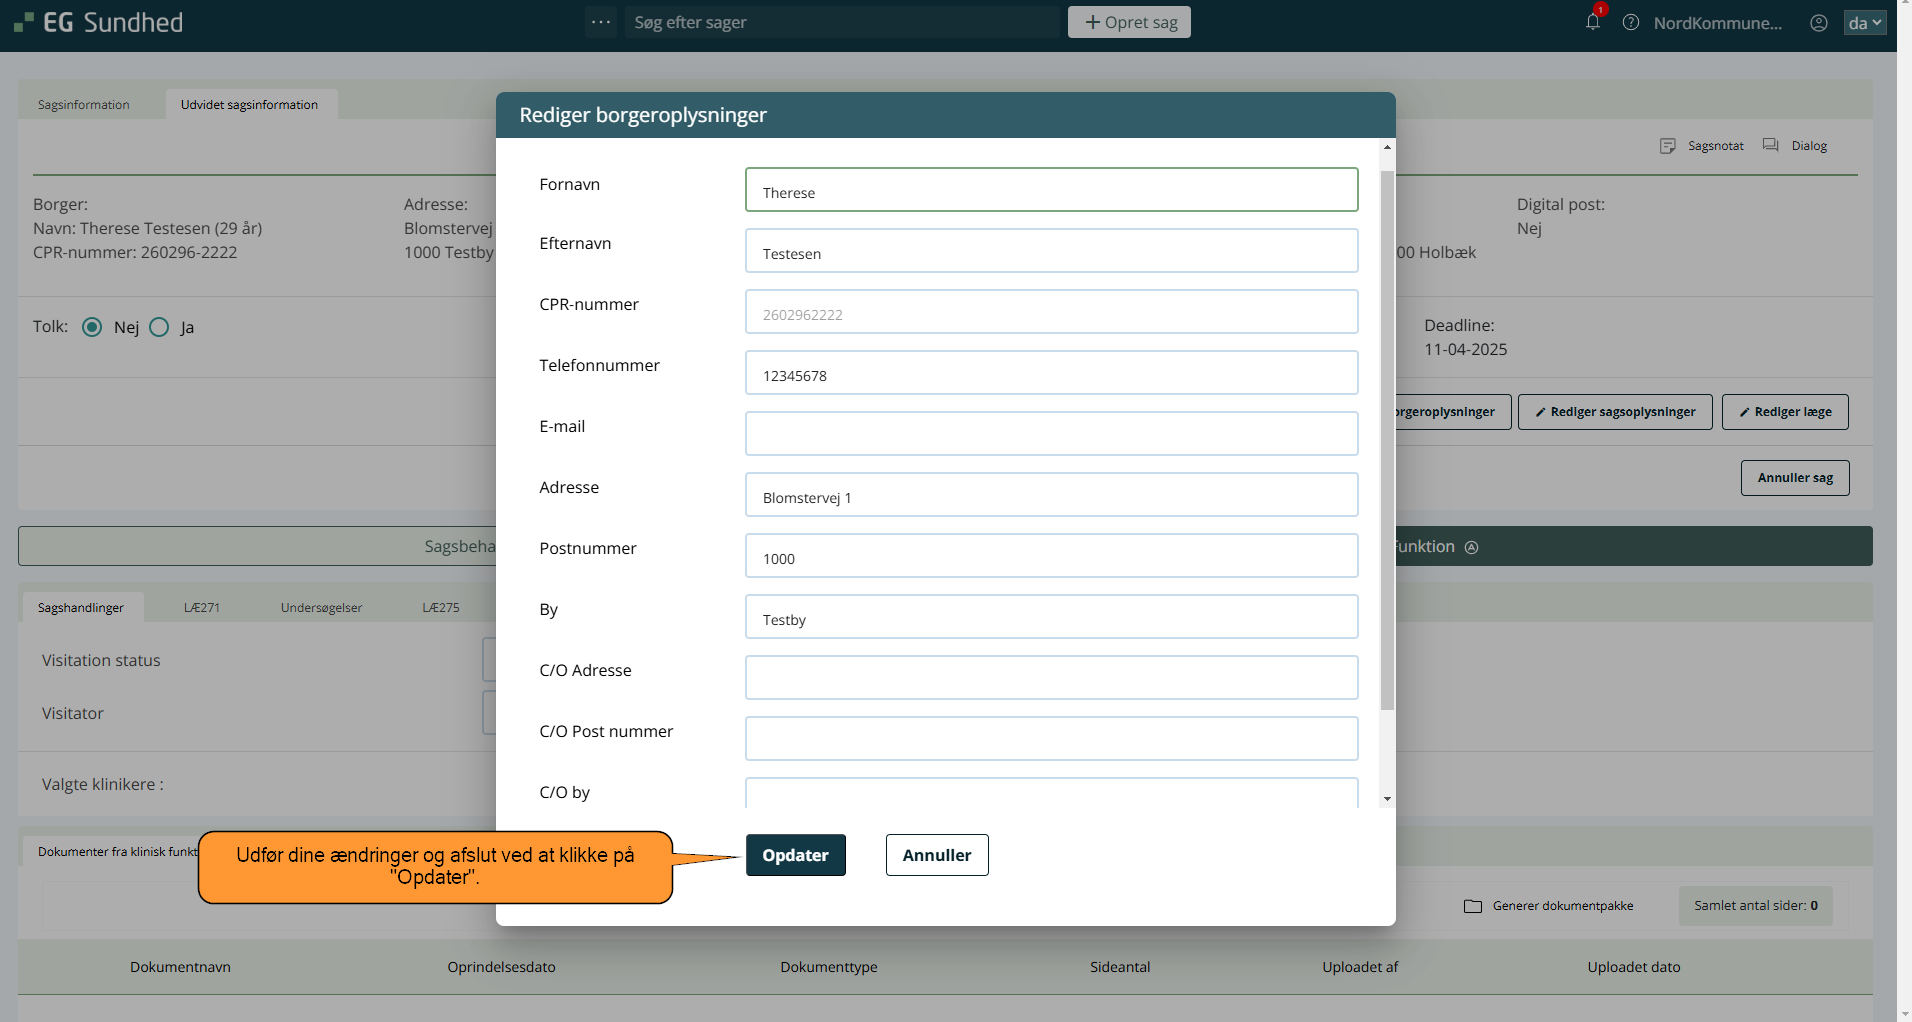Click the user profile icon

[1819, 22]
